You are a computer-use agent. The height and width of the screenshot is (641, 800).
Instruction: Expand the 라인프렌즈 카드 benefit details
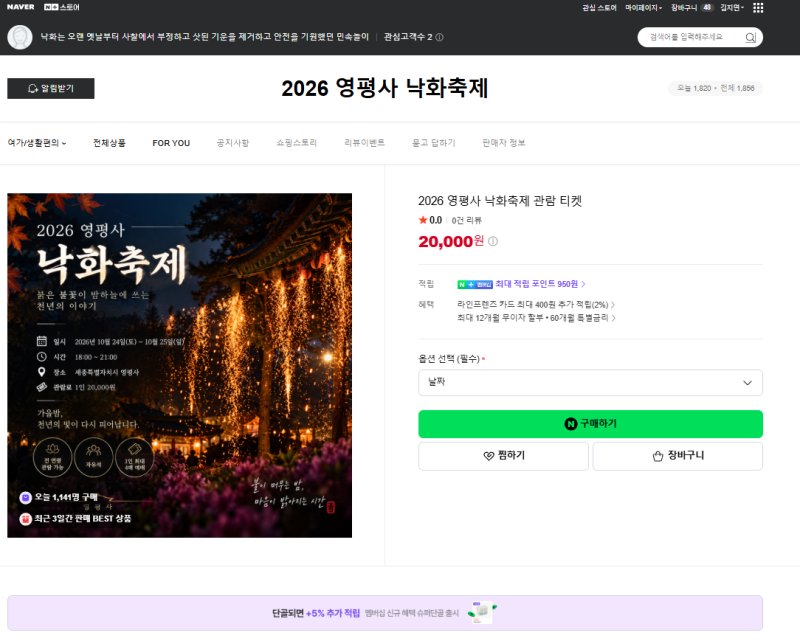(x=536, y=305)
